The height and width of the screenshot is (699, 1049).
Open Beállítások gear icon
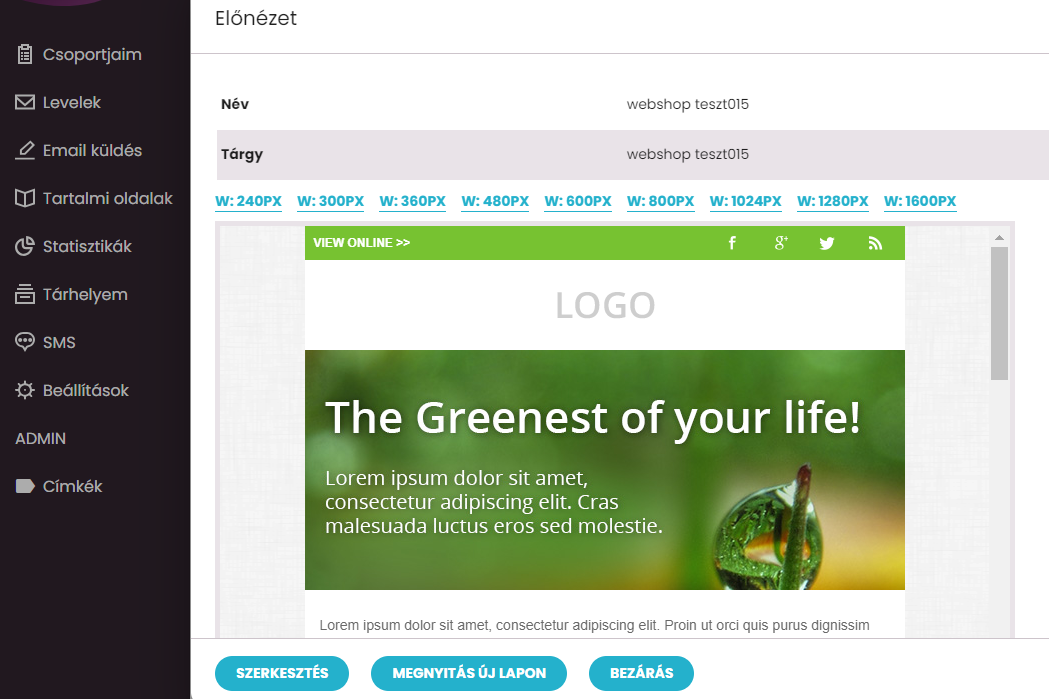25,391
